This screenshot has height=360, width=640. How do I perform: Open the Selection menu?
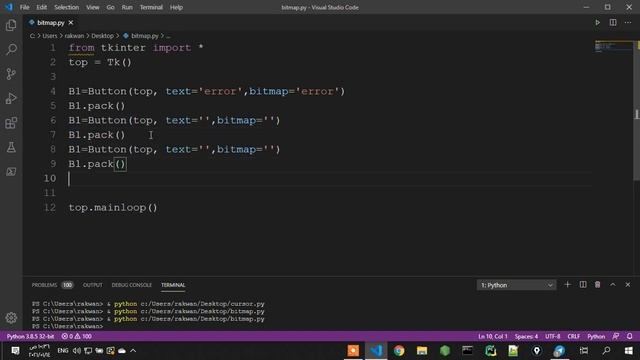[67, 7]
